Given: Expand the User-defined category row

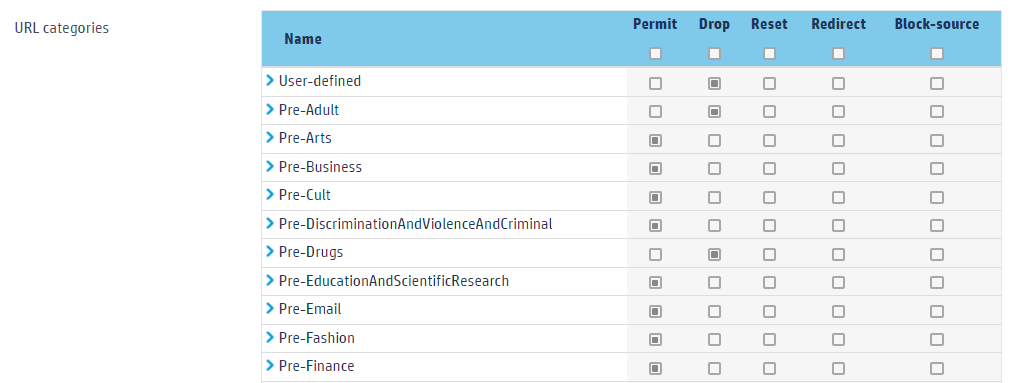Looking at the screenshot, I should coord(270,81).
